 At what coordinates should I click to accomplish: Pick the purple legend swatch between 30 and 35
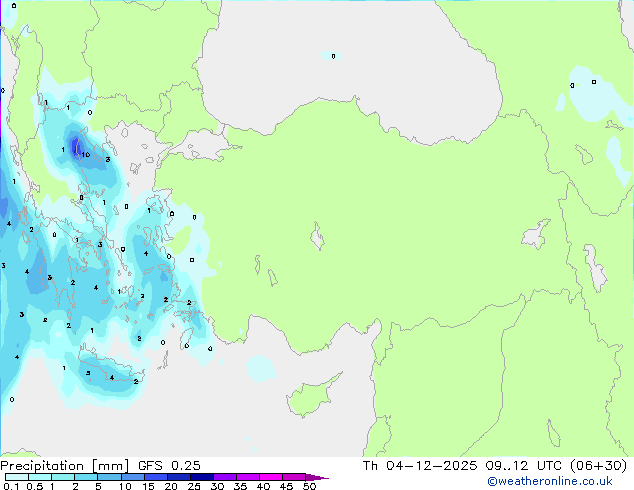point(225,477)
